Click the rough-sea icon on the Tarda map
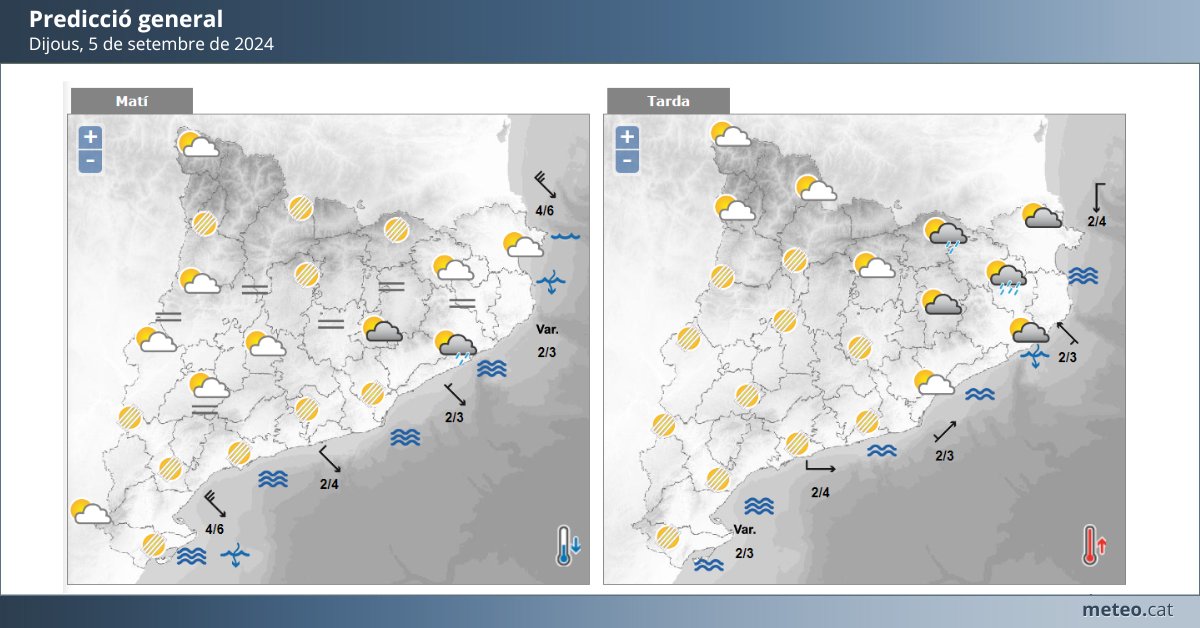 pos(1035,357)
